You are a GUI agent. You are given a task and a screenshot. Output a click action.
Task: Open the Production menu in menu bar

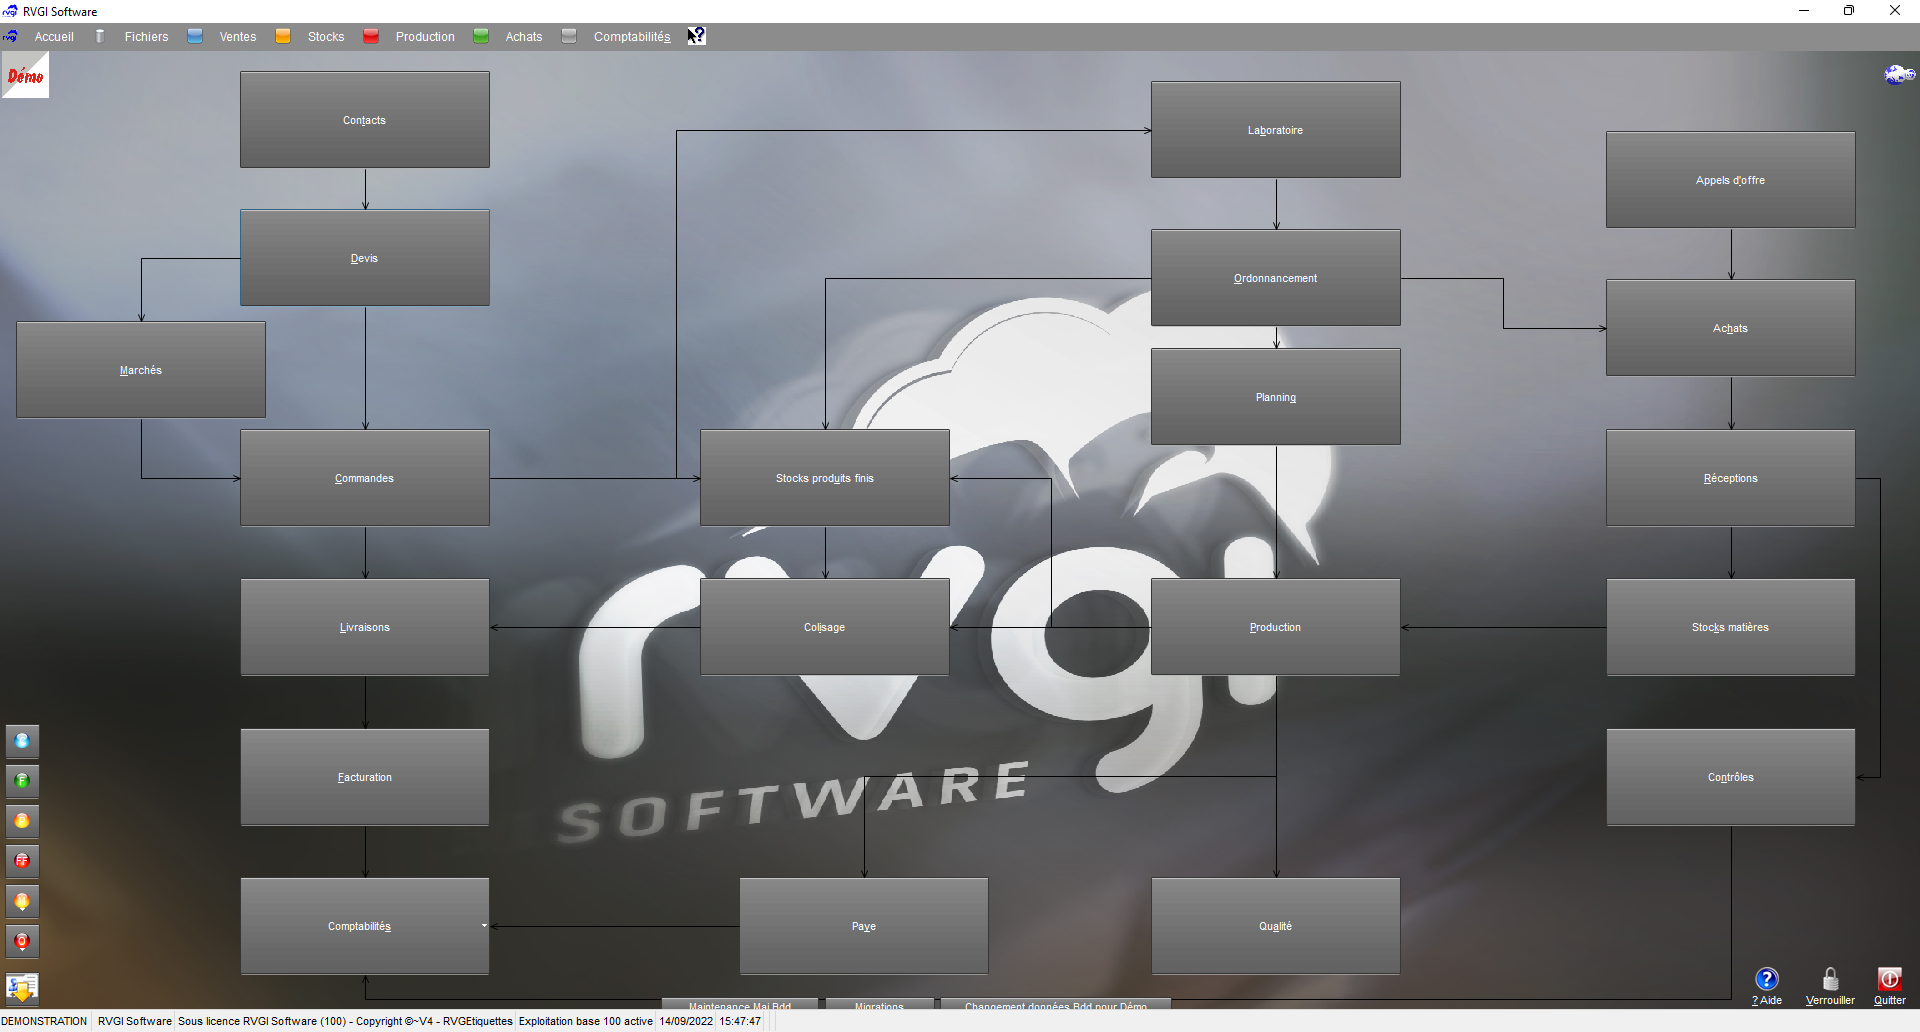(425, 37)
